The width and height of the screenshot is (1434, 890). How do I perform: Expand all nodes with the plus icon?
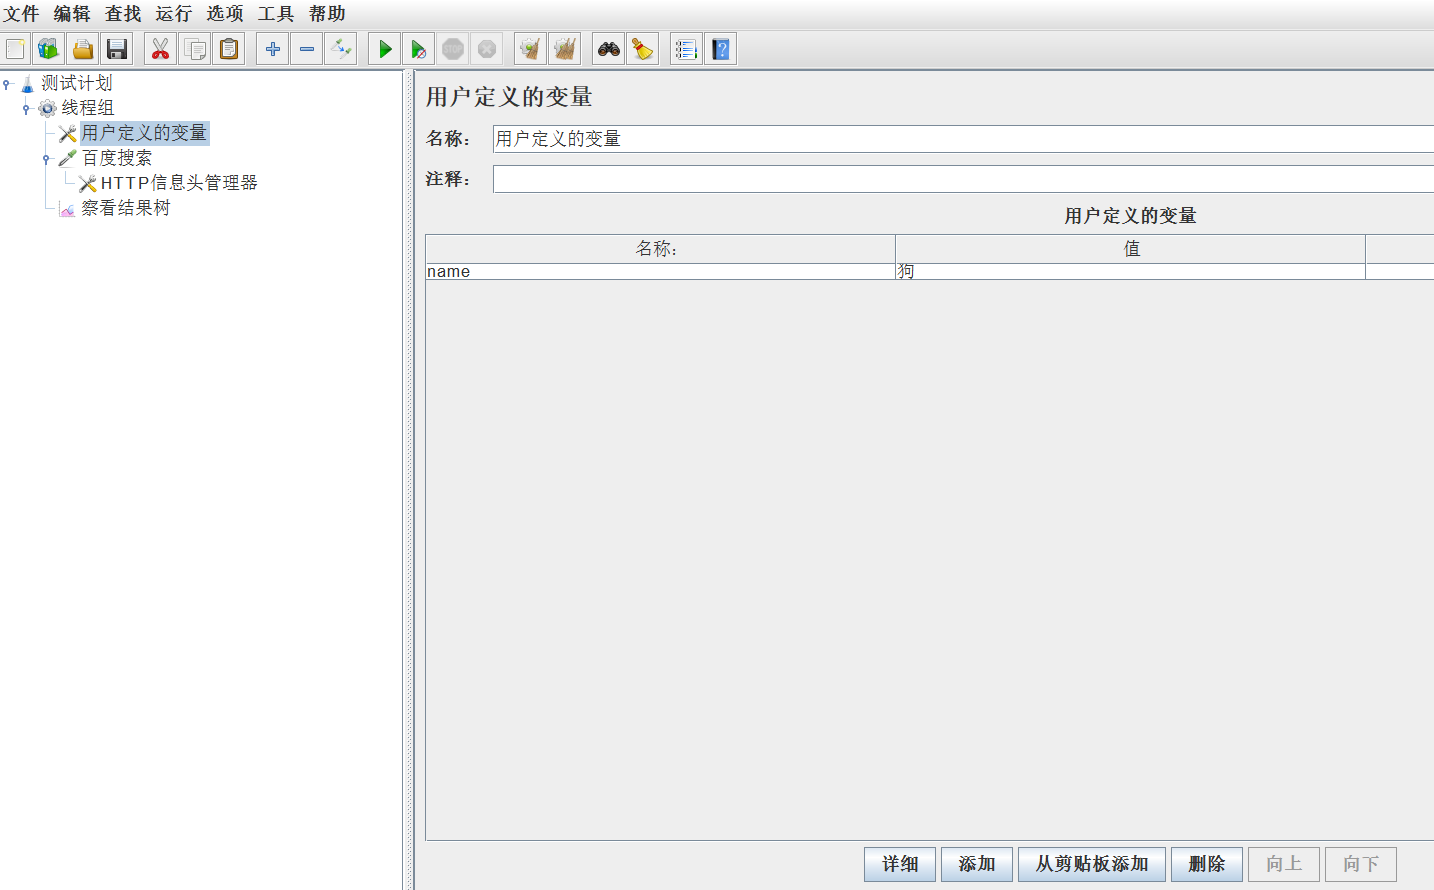(x=272, y=49)
